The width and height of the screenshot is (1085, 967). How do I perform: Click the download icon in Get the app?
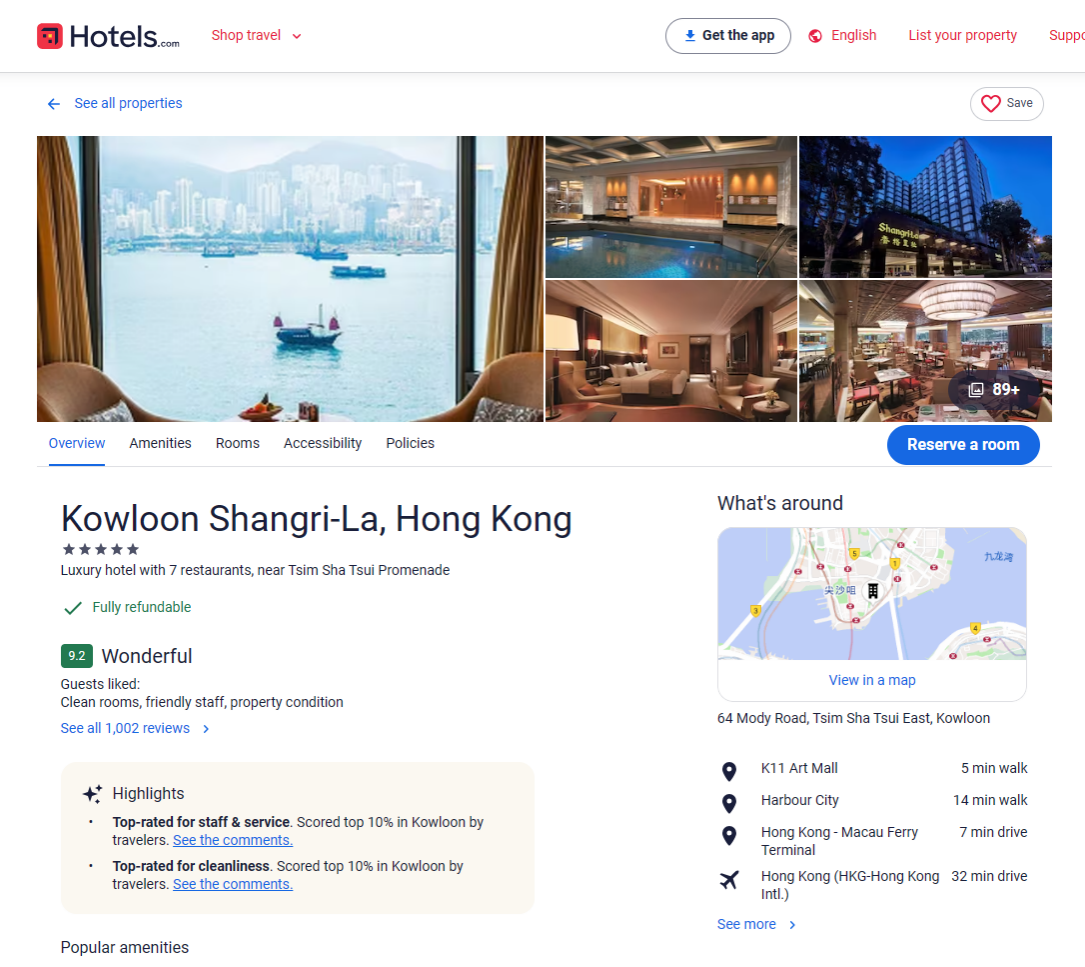click(x=690, y=36)
